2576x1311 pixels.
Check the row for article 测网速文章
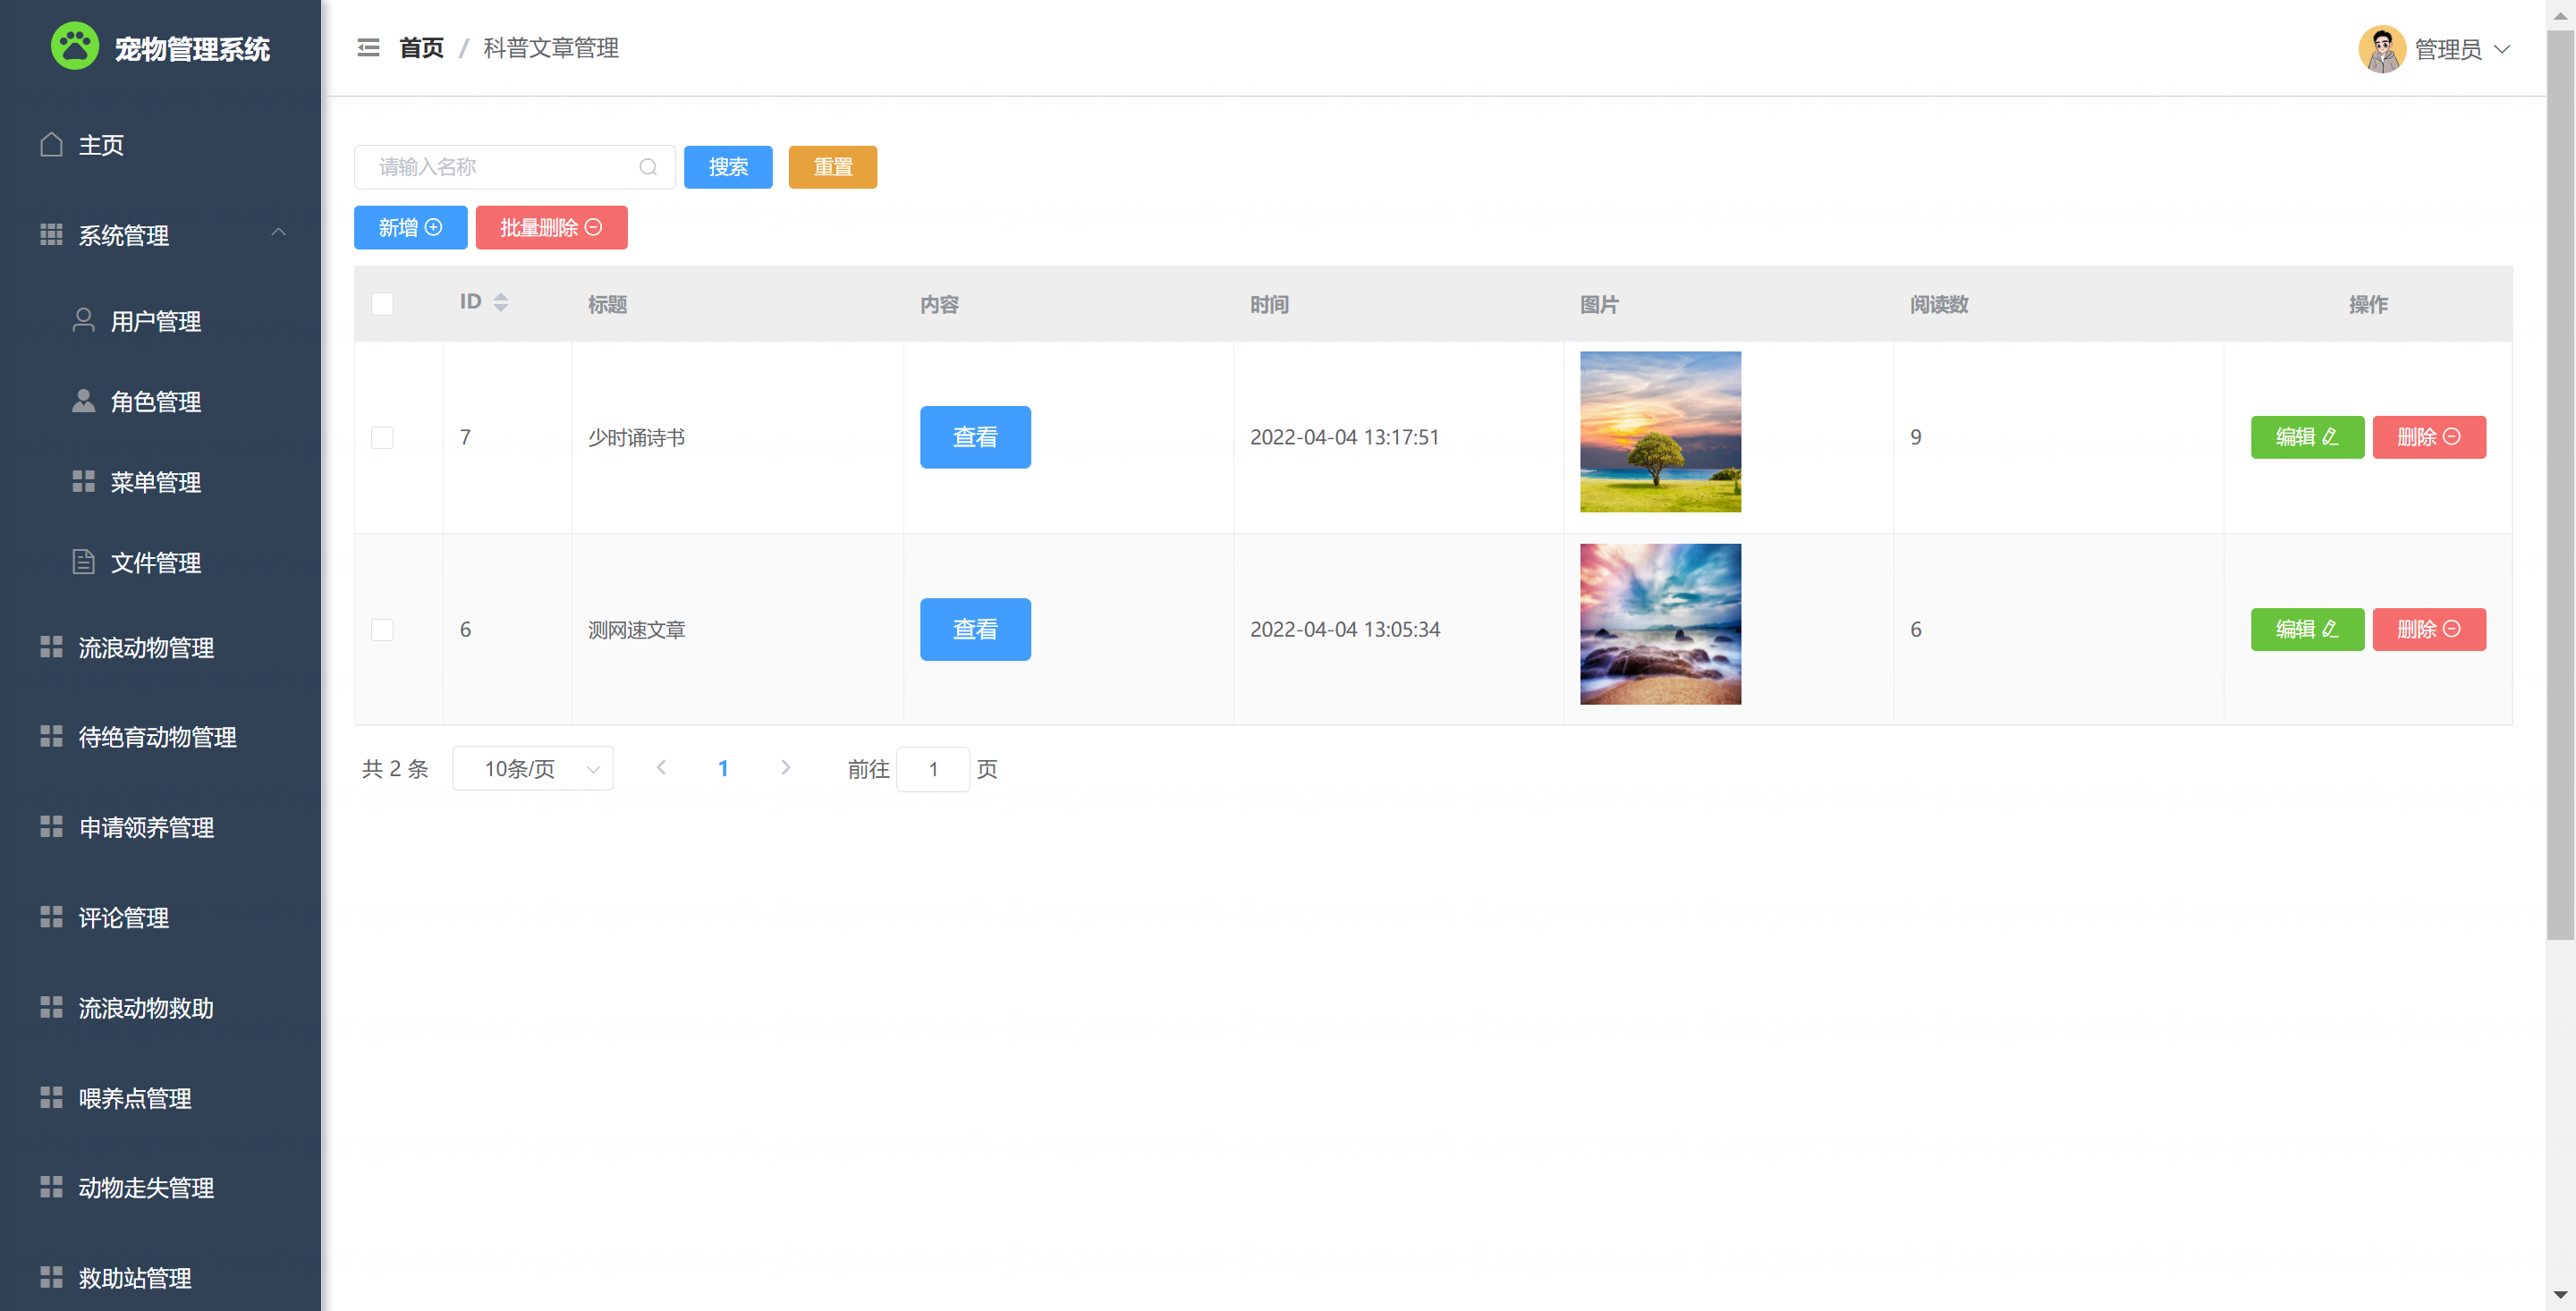pyautogui.click(x=382, y=630)
